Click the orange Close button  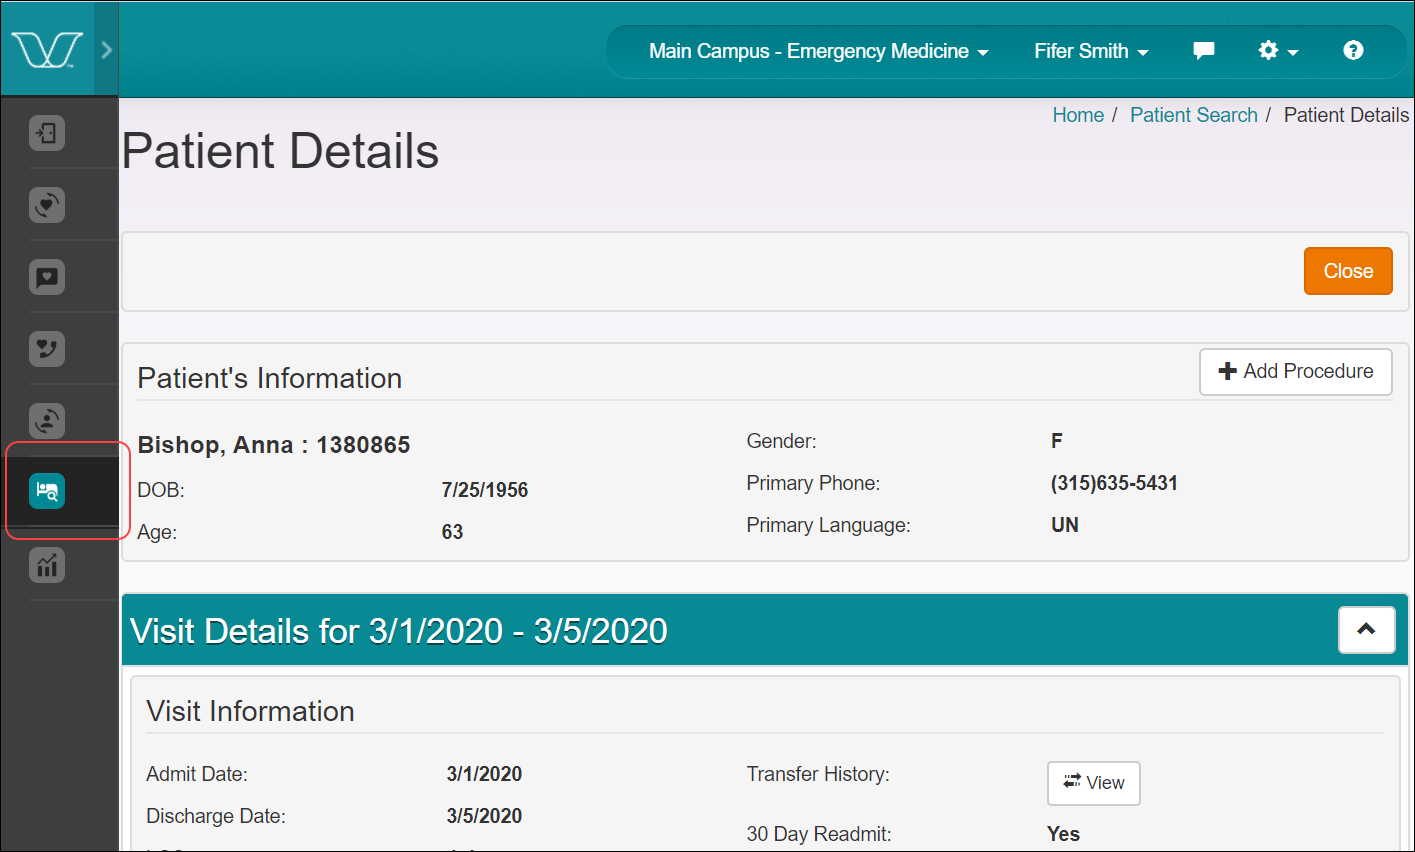[x=1348, y=271]
